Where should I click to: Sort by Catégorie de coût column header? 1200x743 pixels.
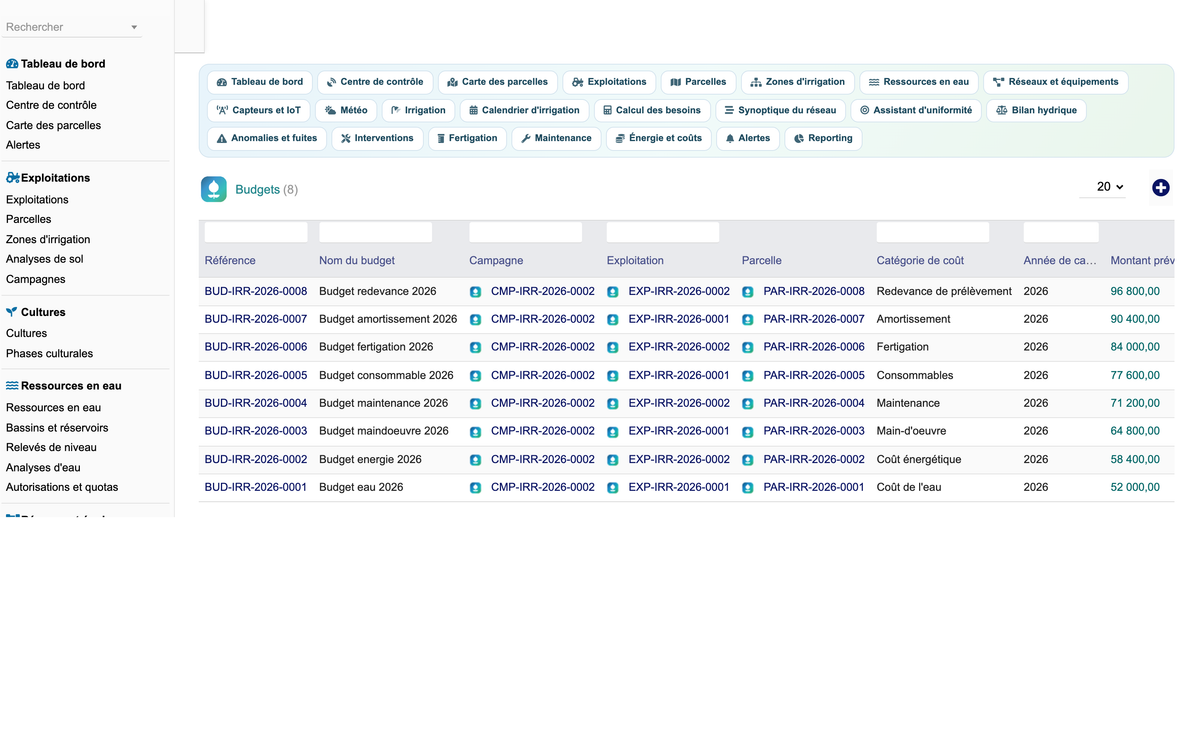920,261
